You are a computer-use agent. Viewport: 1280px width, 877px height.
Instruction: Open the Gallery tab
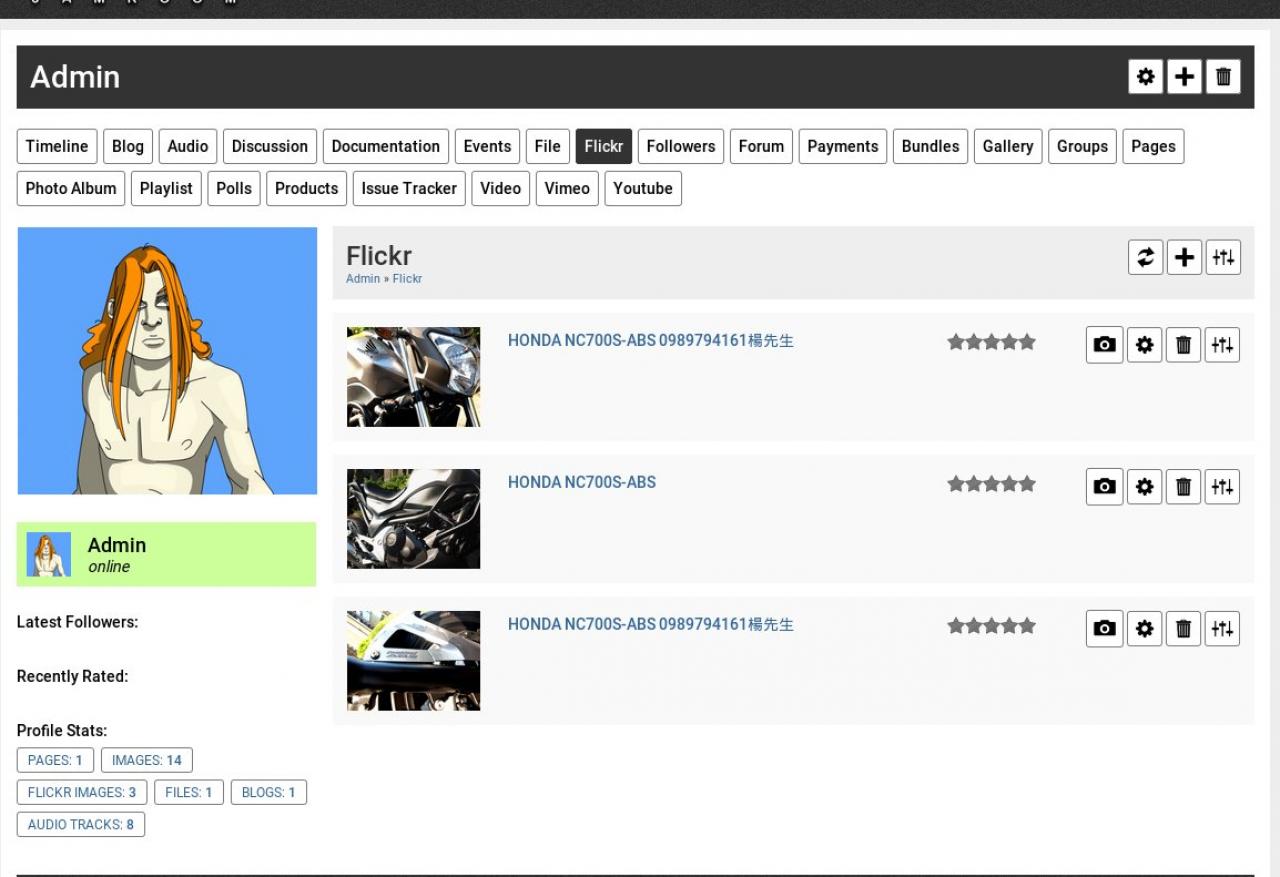[1007, 146]
